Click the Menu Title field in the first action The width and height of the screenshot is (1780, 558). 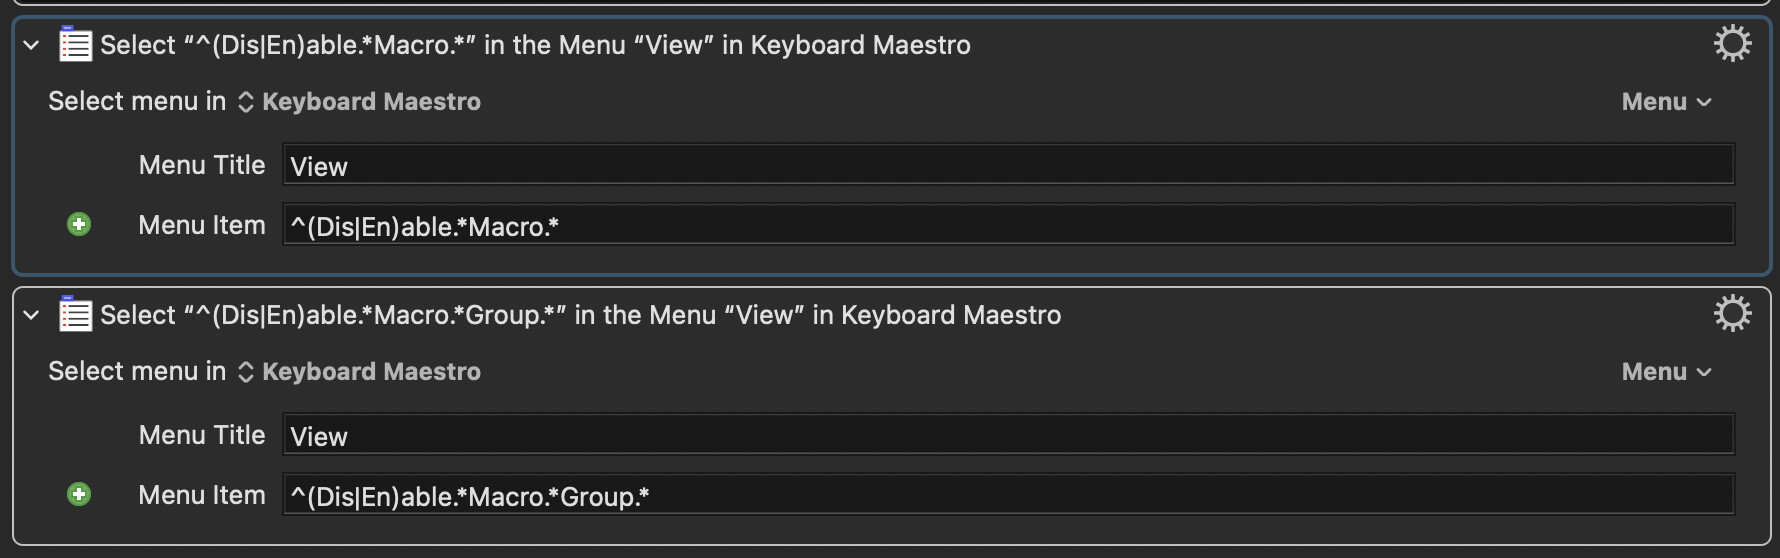(1008, 165)
